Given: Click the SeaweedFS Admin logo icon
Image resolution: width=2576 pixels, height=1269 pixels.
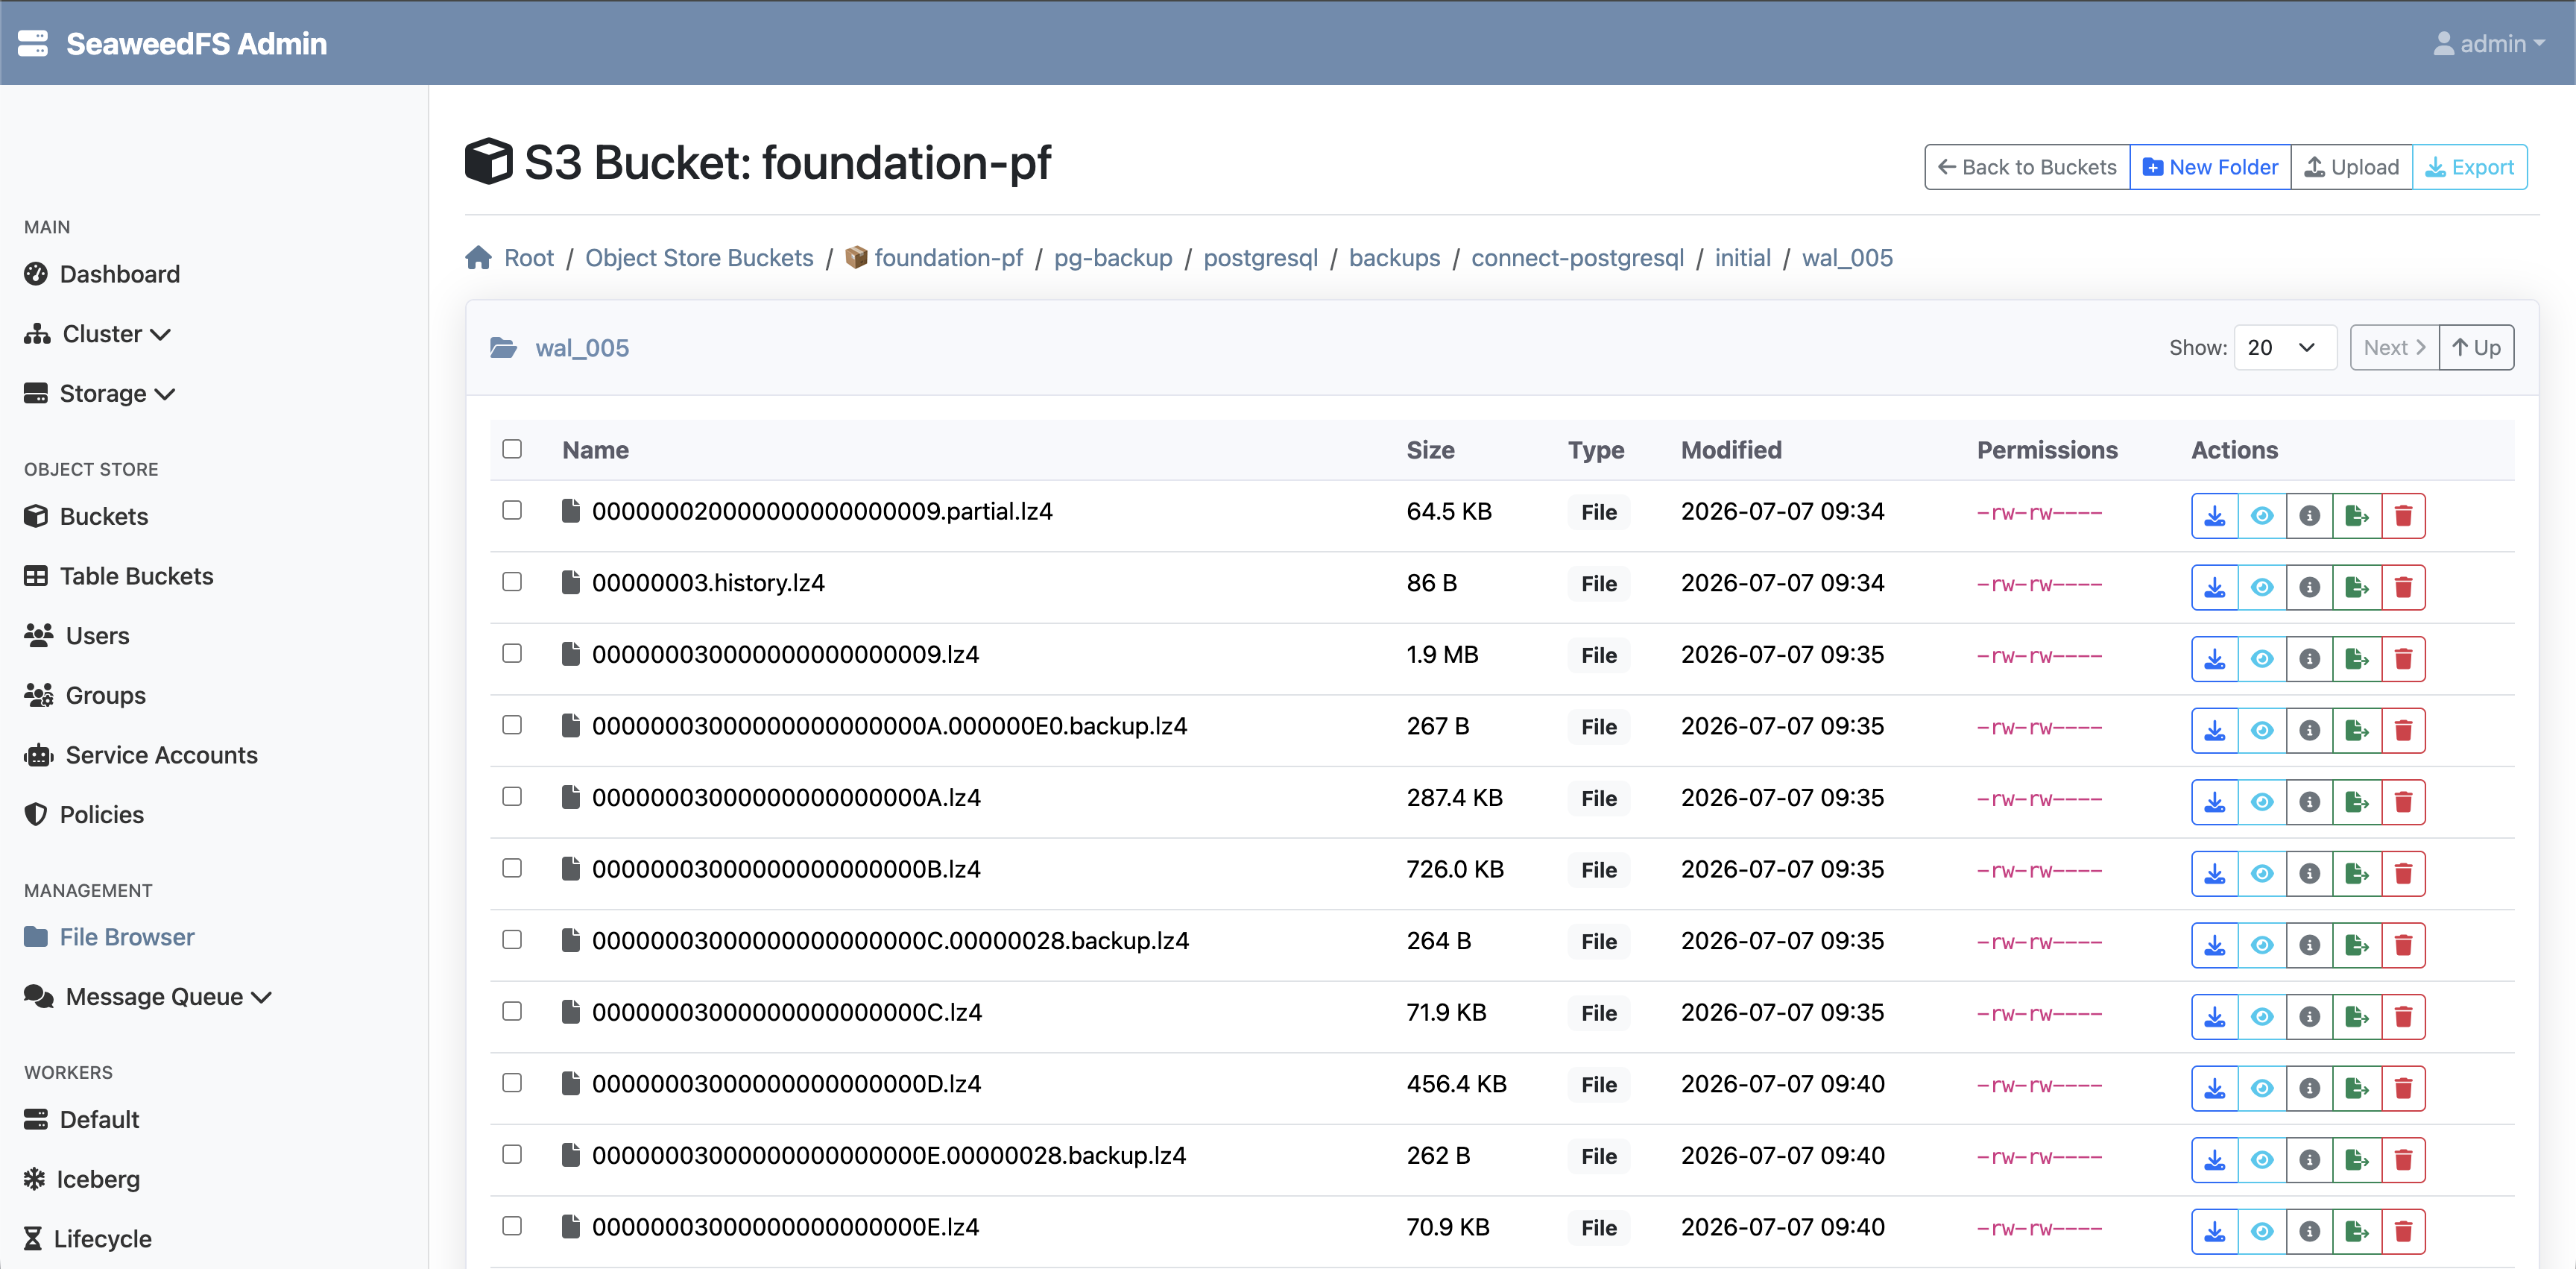Looking at the screenshot, I should (33, 43).
